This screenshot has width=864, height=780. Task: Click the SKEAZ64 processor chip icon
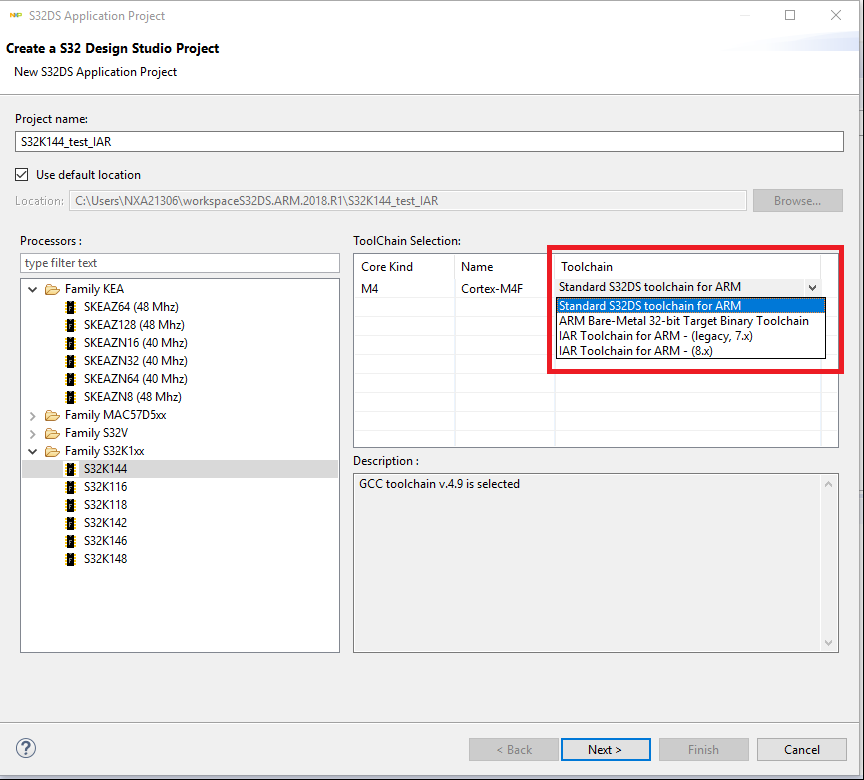70,307
